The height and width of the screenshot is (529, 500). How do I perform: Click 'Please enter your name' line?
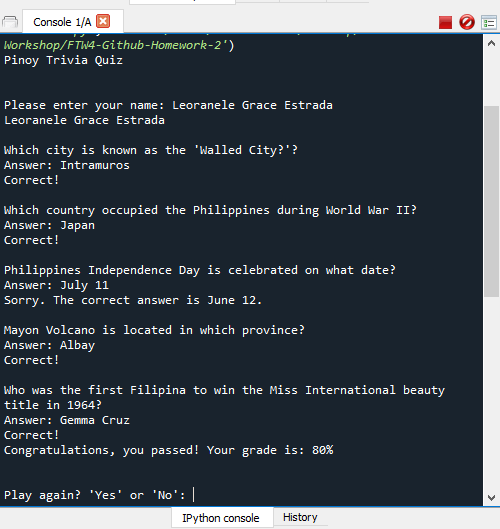[x=168, y=105]
